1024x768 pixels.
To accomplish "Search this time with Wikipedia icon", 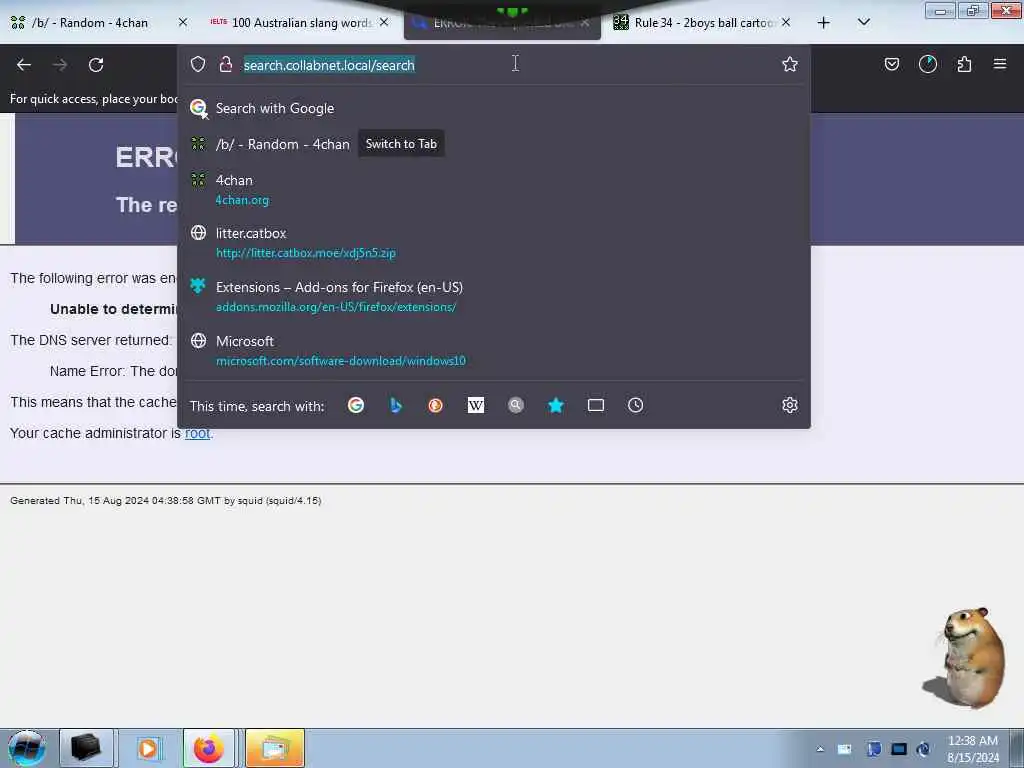I will tap(476, 406).
